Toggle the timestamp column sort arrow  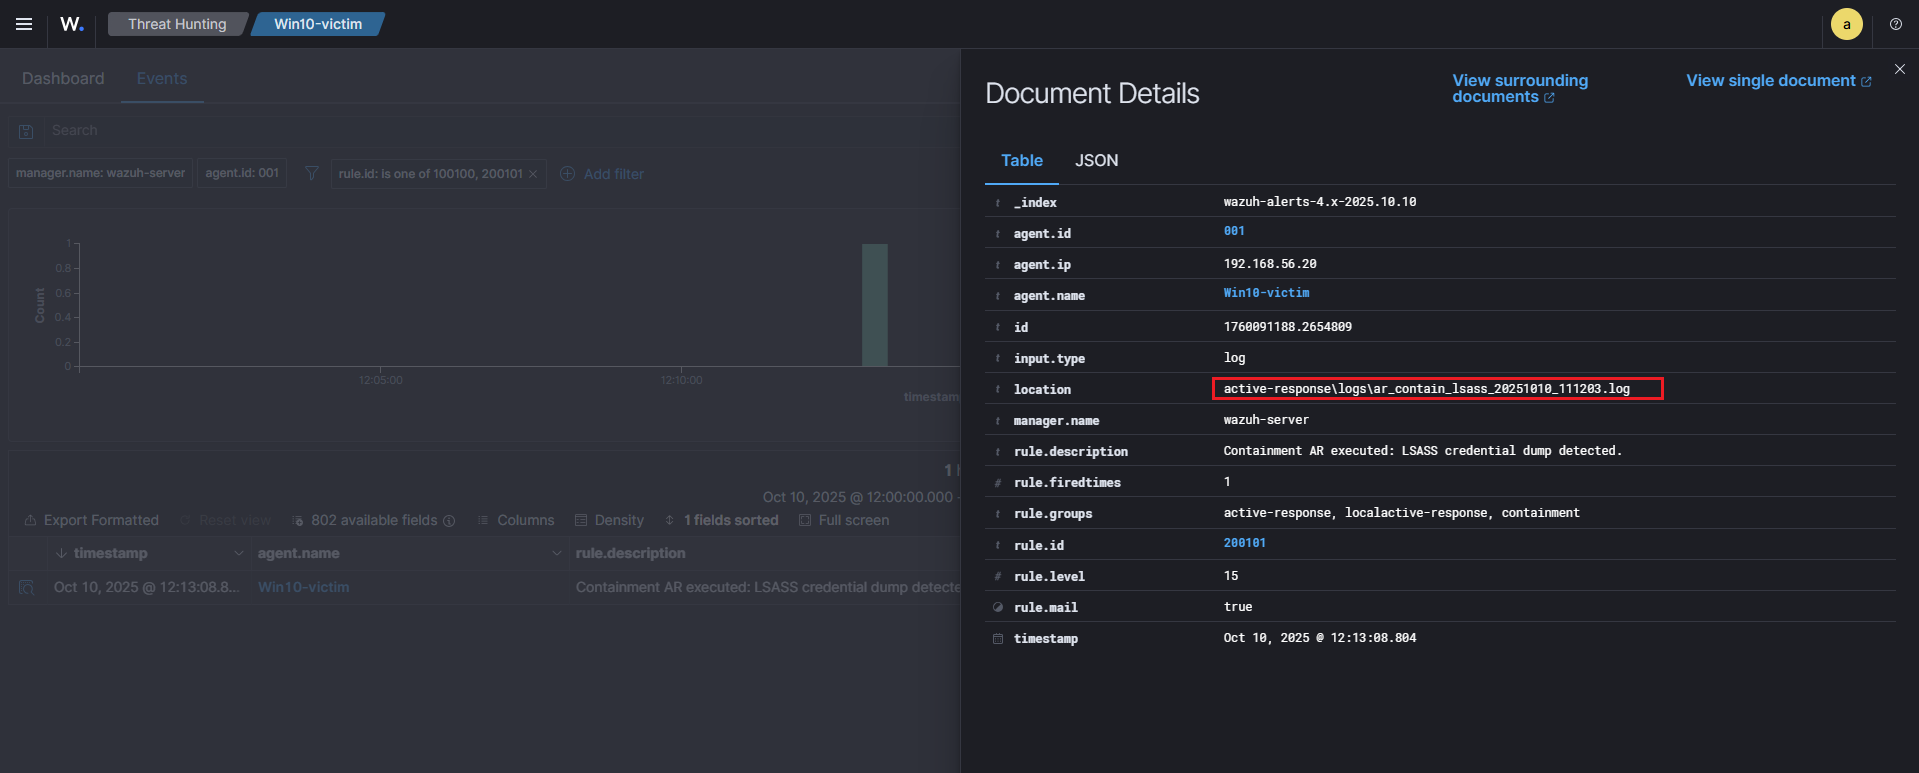click(x=62, y=553)
